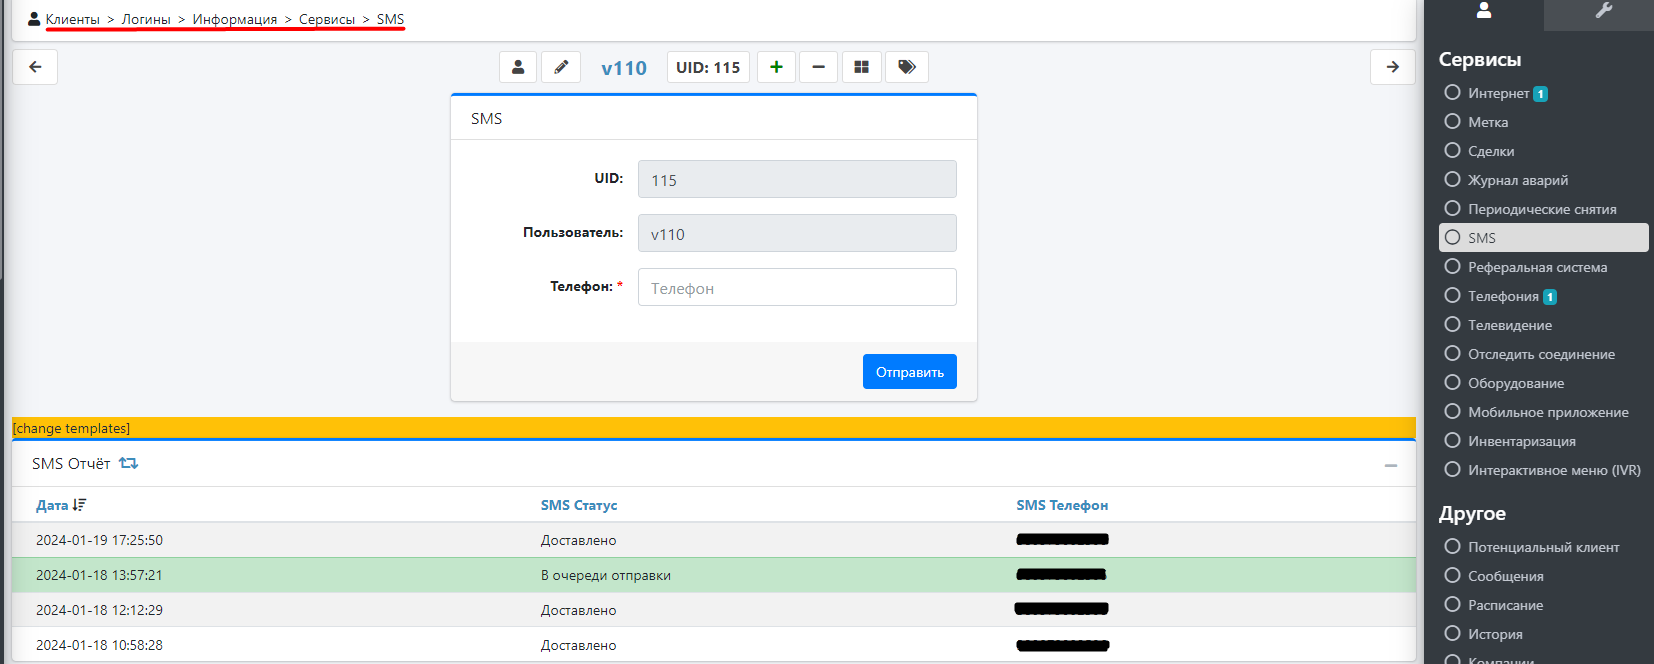Collapse the SMS Отчёт panel

pos(1390,465)
